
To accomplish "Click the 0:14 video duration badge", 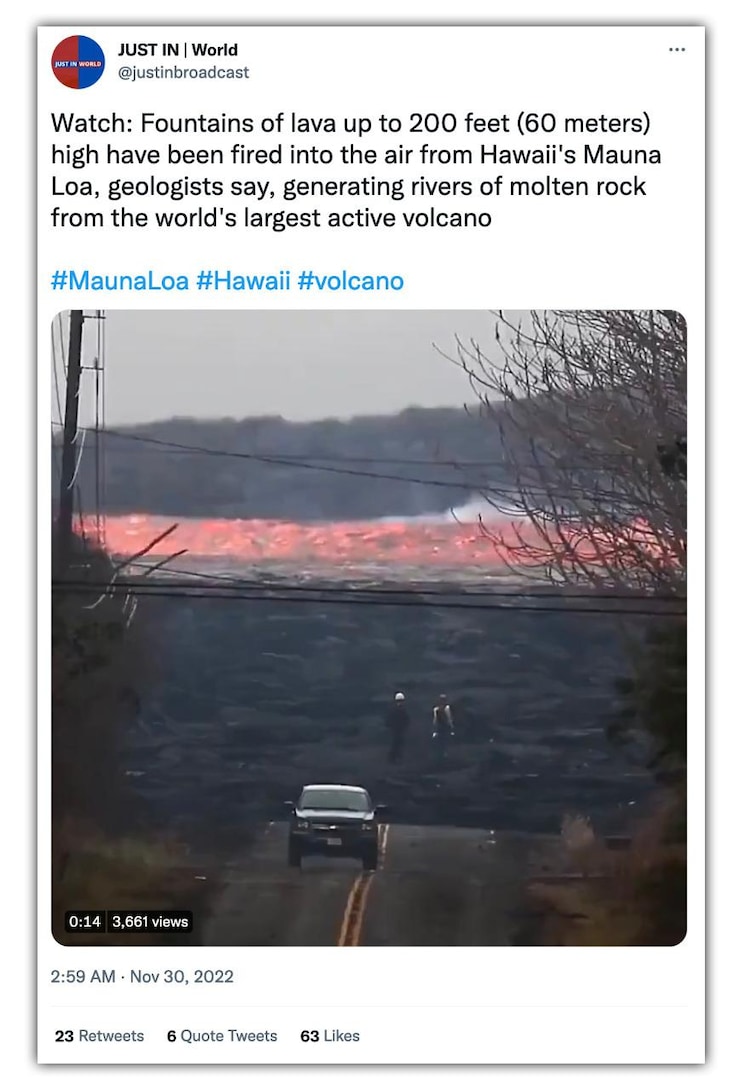I will 85,922.
